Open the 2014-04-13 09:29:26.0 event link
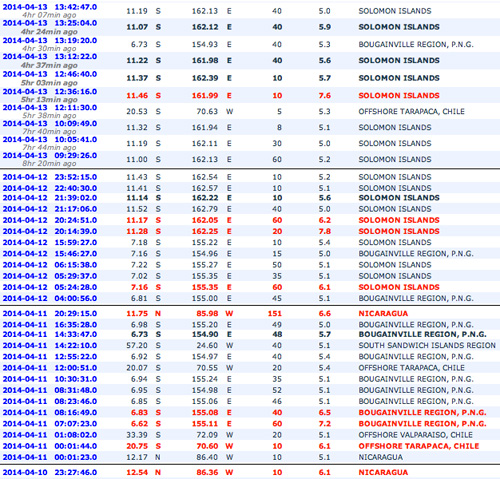Viewport: 500px width, 479px height. tap(50, 156)
